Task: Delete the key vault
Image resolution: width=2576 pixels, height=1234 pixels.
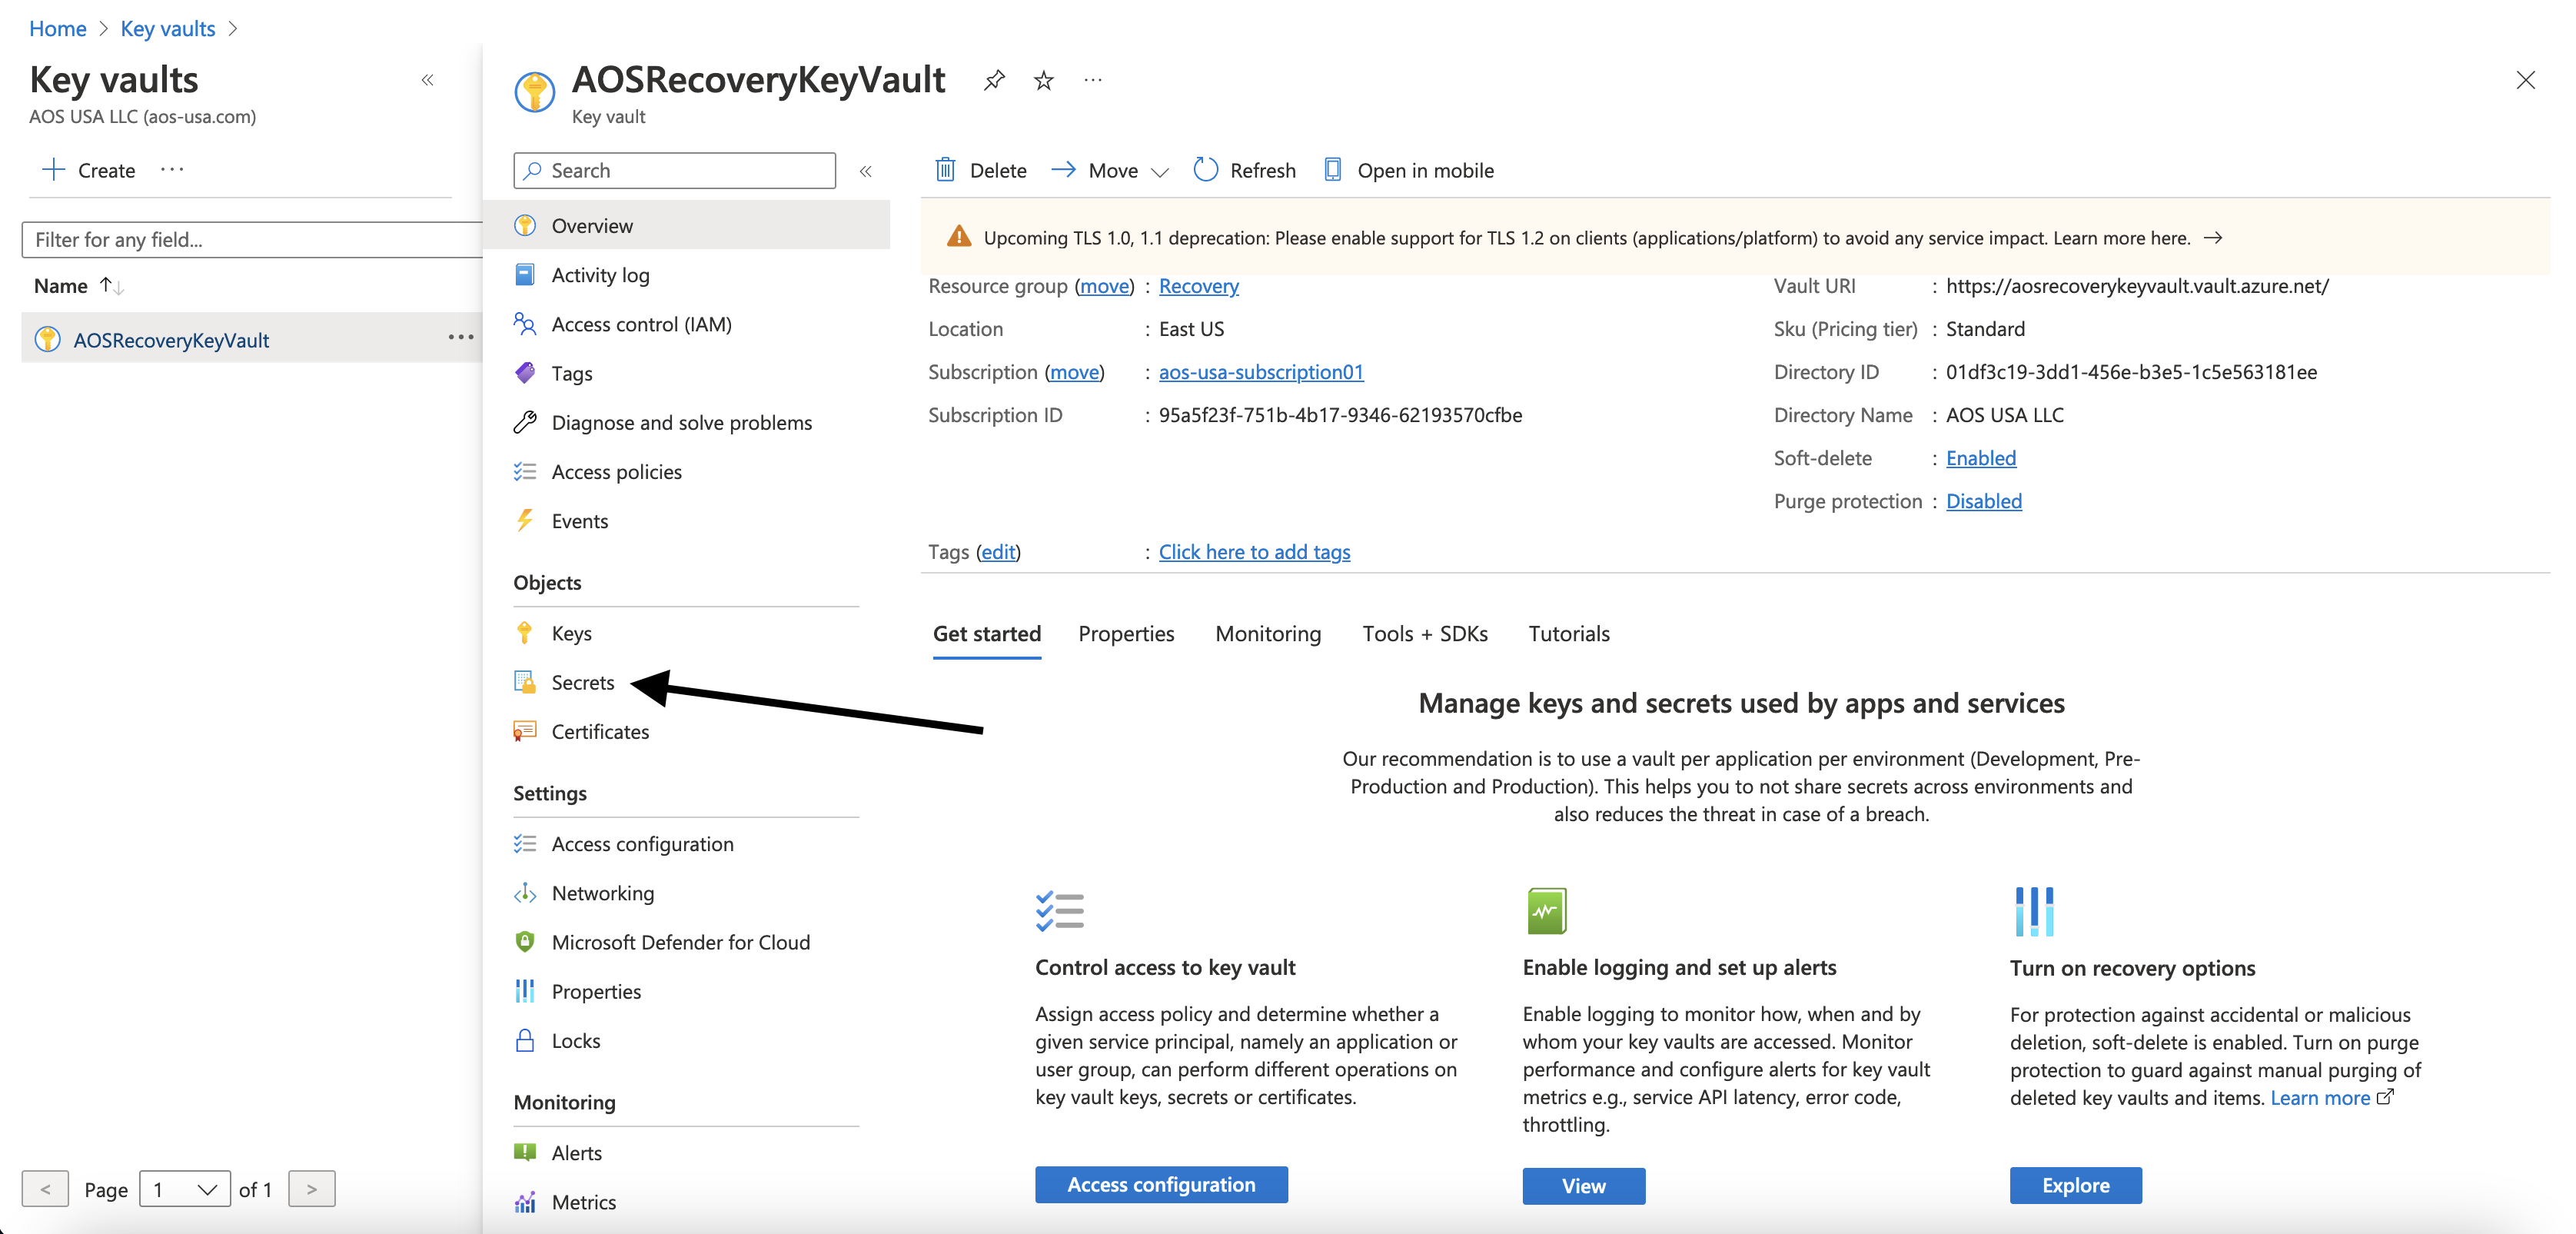Action: (x=980, y=170)
